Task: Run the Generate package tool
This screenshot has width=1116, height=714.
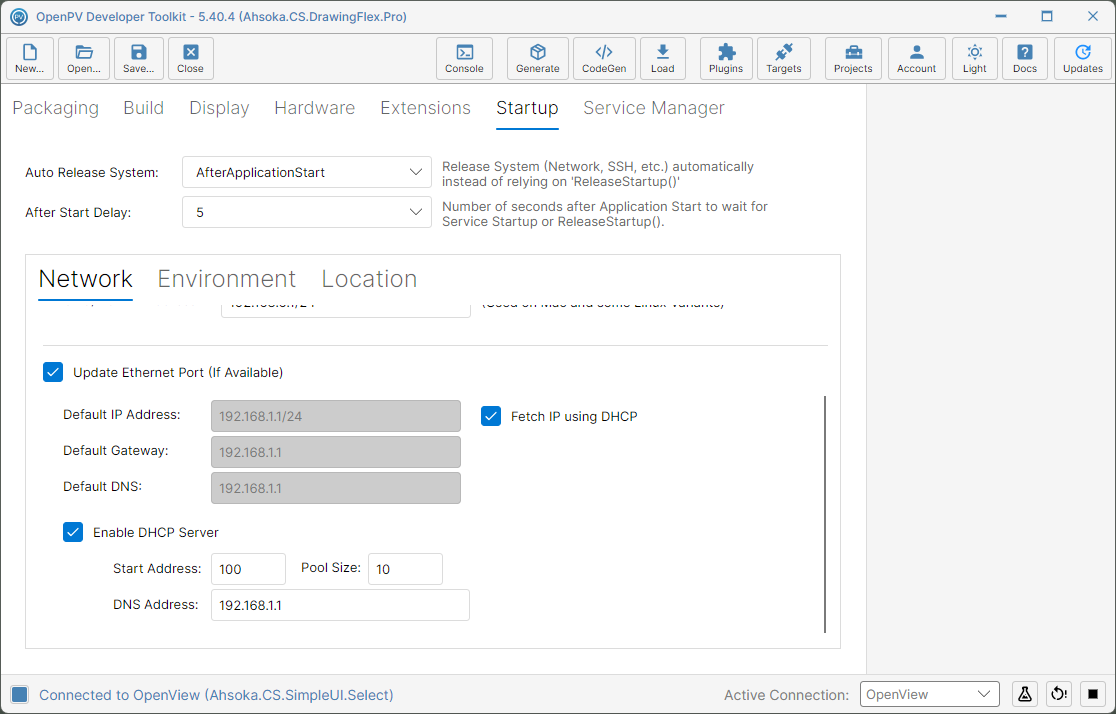Action: coord(537,58)
